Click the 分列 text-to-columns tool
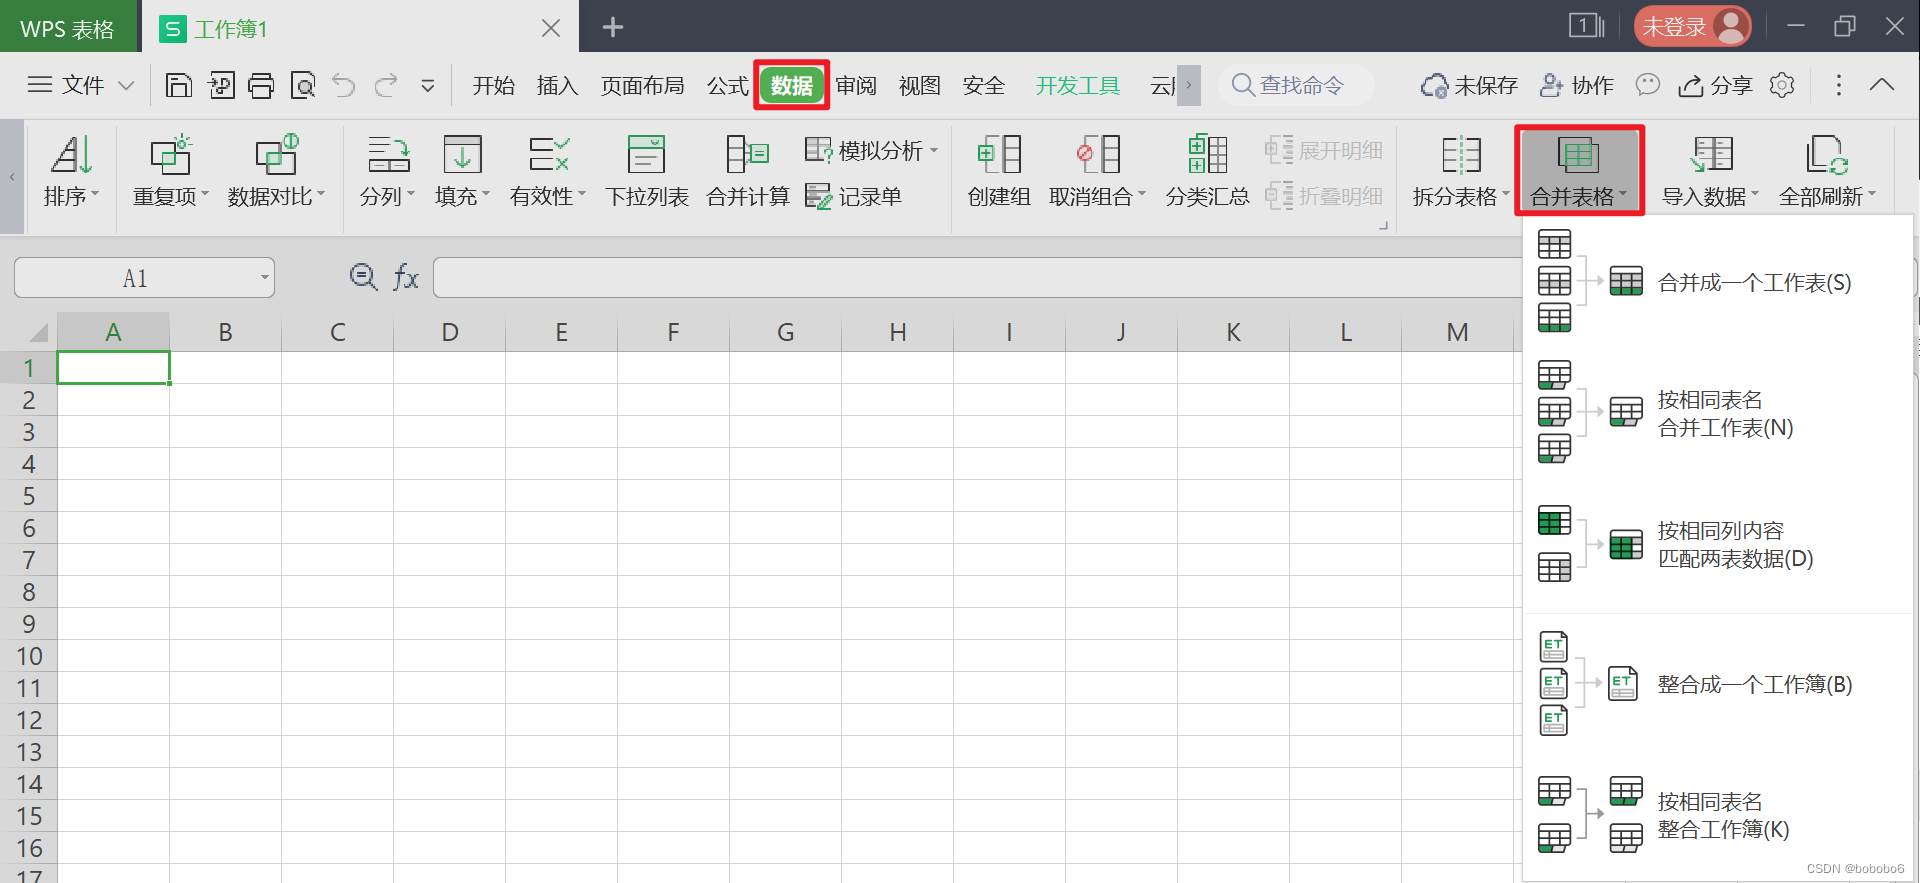Image resolution: width=1920 pixels, height=883 pixels. [388, 172]
